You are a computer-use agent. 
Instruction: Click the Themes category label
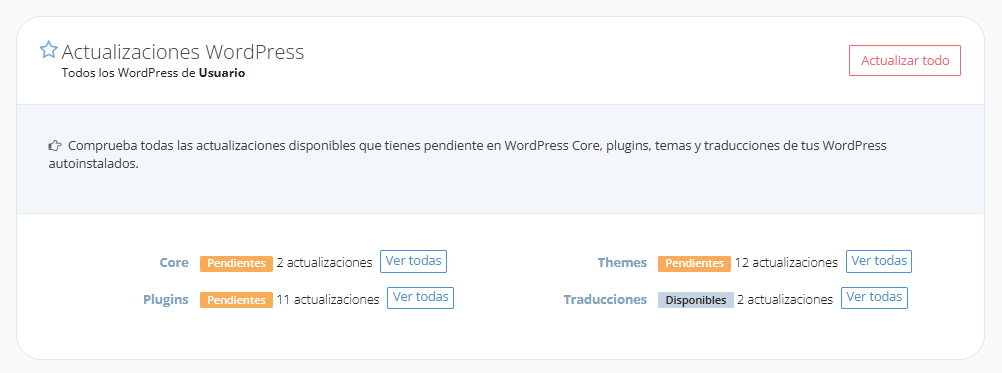[622, 263]
